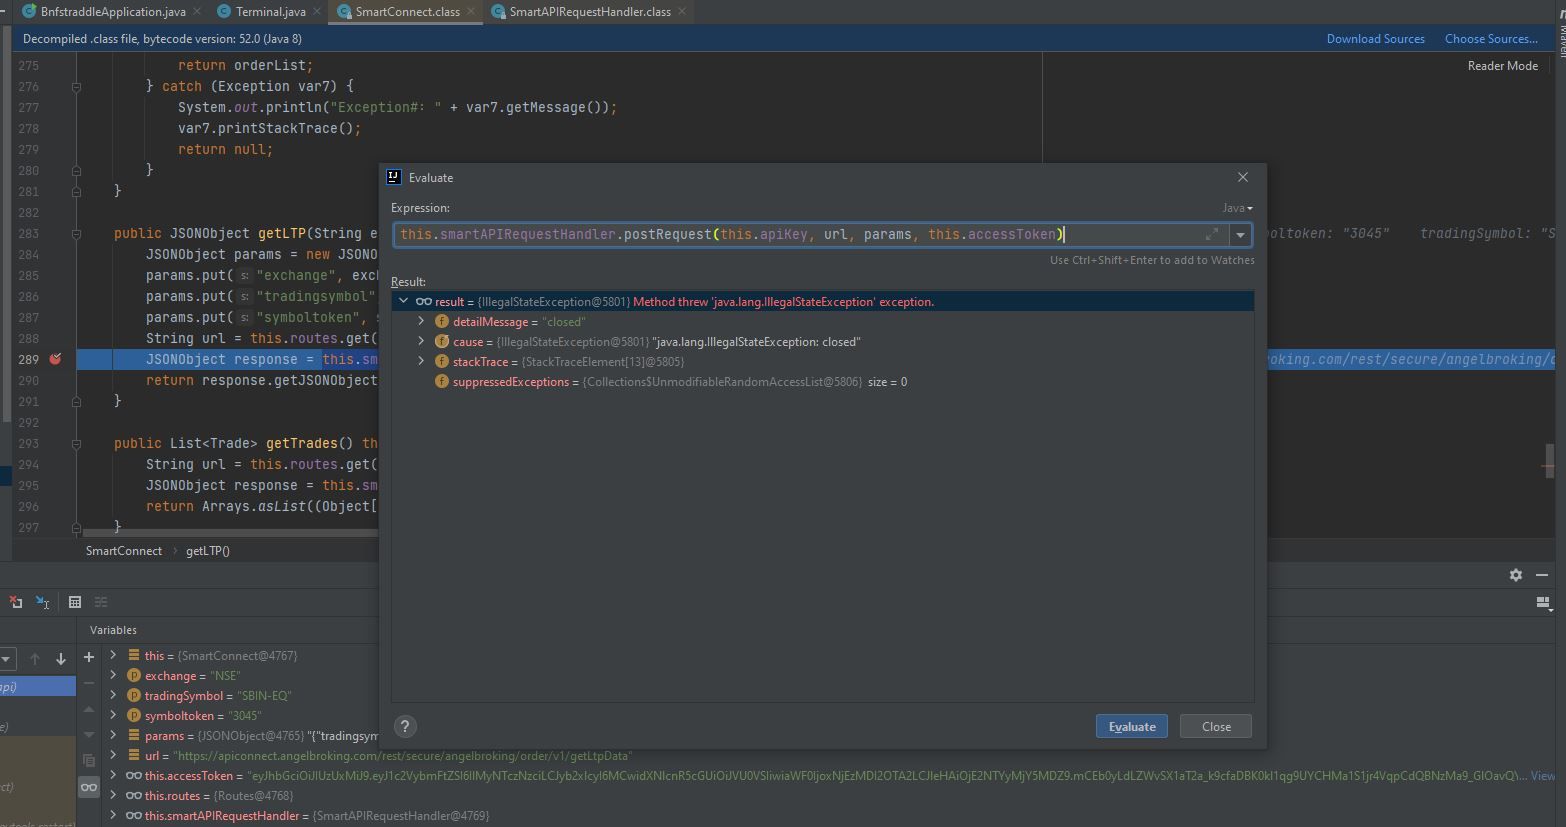Select the SmartConnect.class tab
1566x827 pixels.
407,12
